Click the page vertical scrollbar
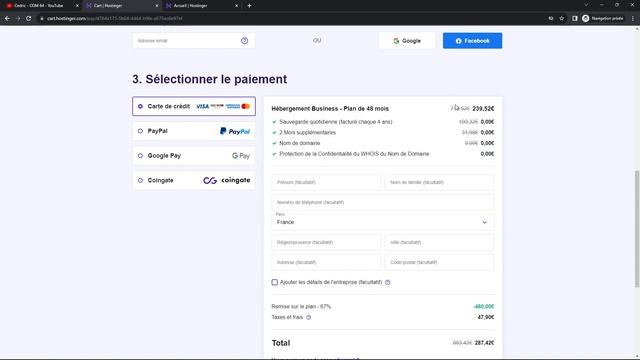 point(637,229)
